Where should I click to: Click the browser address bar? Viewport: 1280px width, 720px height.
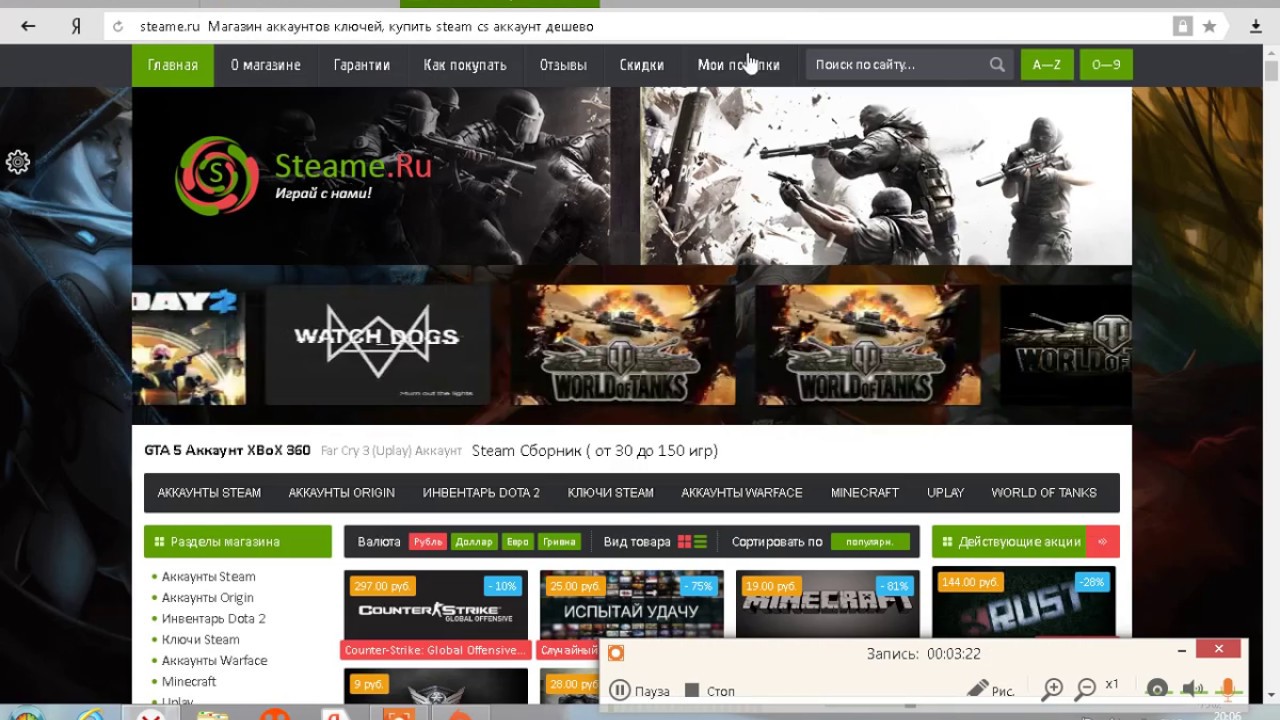(640, 26)
